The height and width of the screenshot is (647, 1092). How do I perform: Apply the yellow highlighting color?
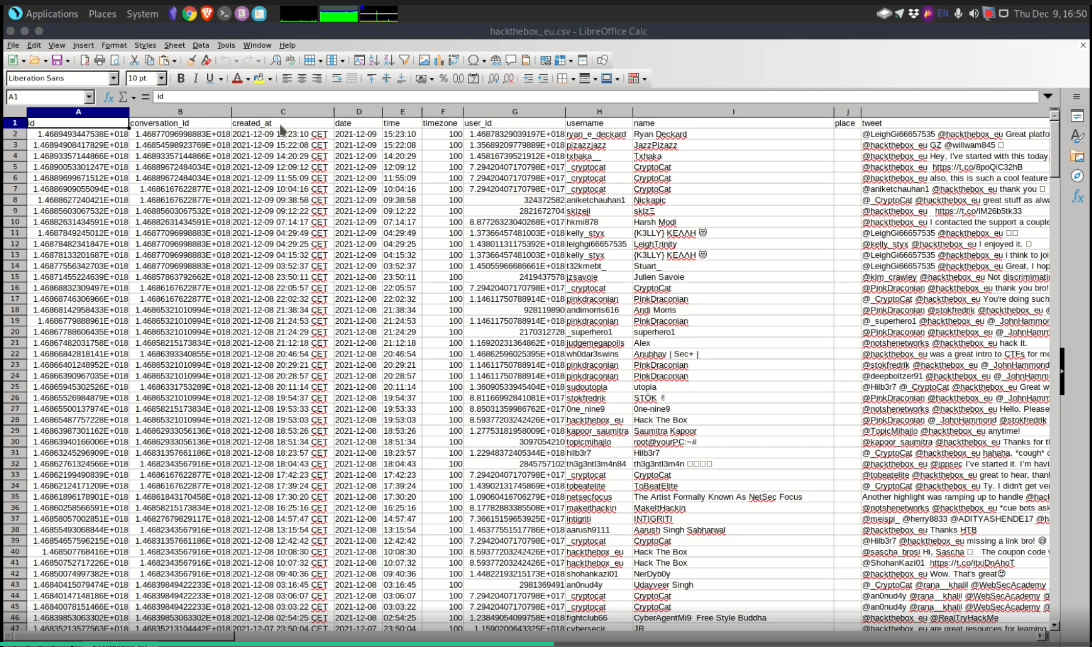click(x=259, y=79)
